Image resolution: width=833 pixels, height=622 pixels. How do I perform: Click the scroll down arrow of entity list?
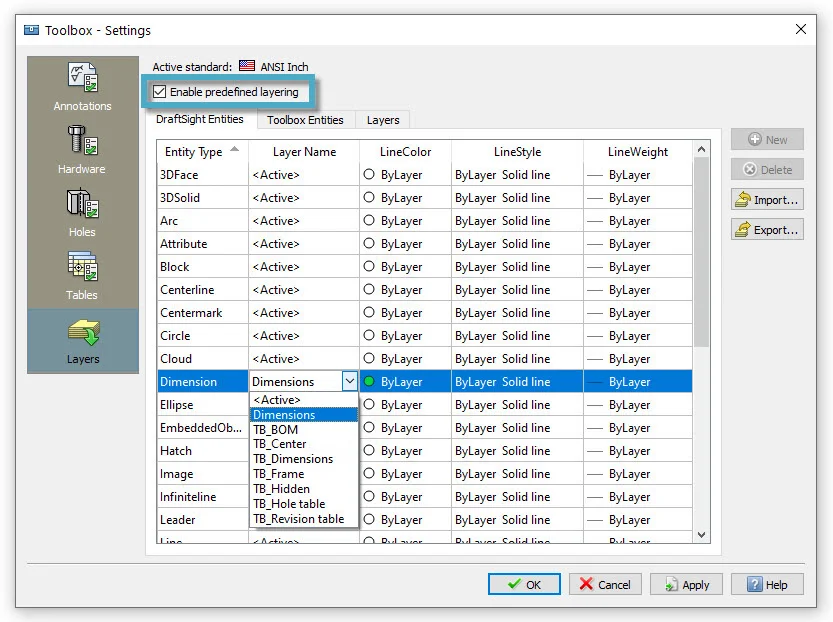coord(701,536)
